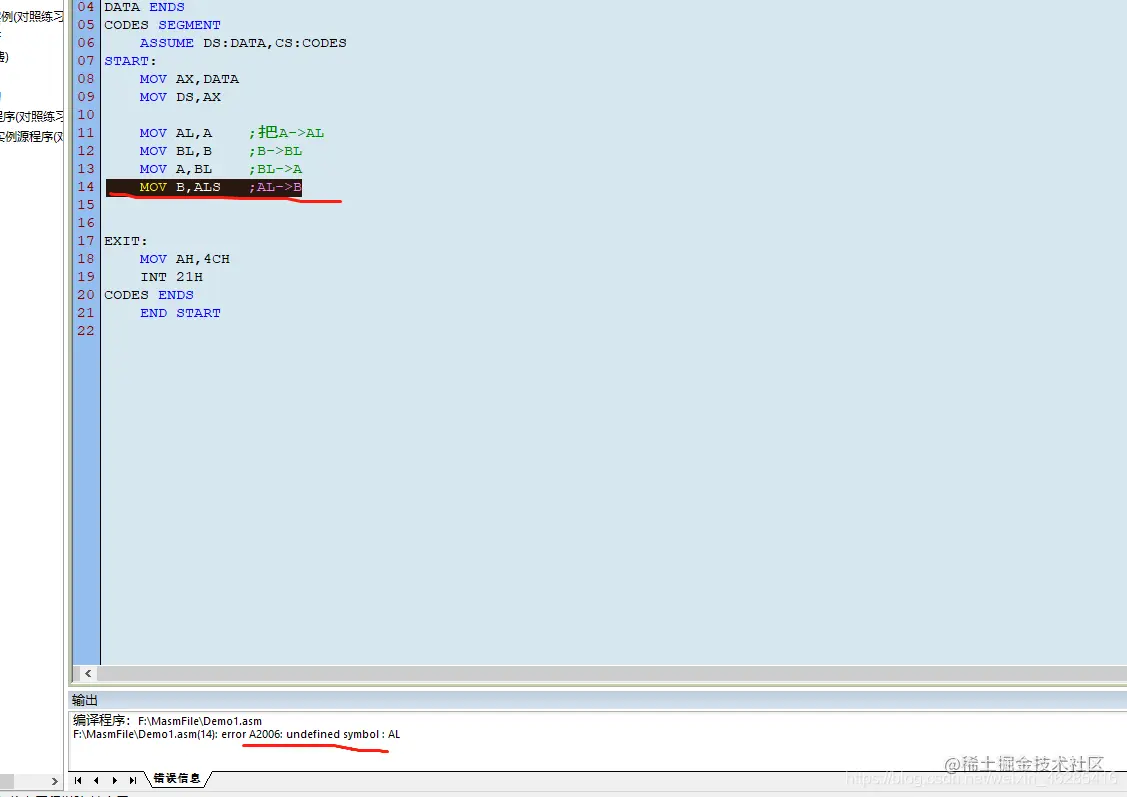This screenshot has height=797, width=1127.
Task: Click line number 11 in gutter
Action: tap(86, 133)
